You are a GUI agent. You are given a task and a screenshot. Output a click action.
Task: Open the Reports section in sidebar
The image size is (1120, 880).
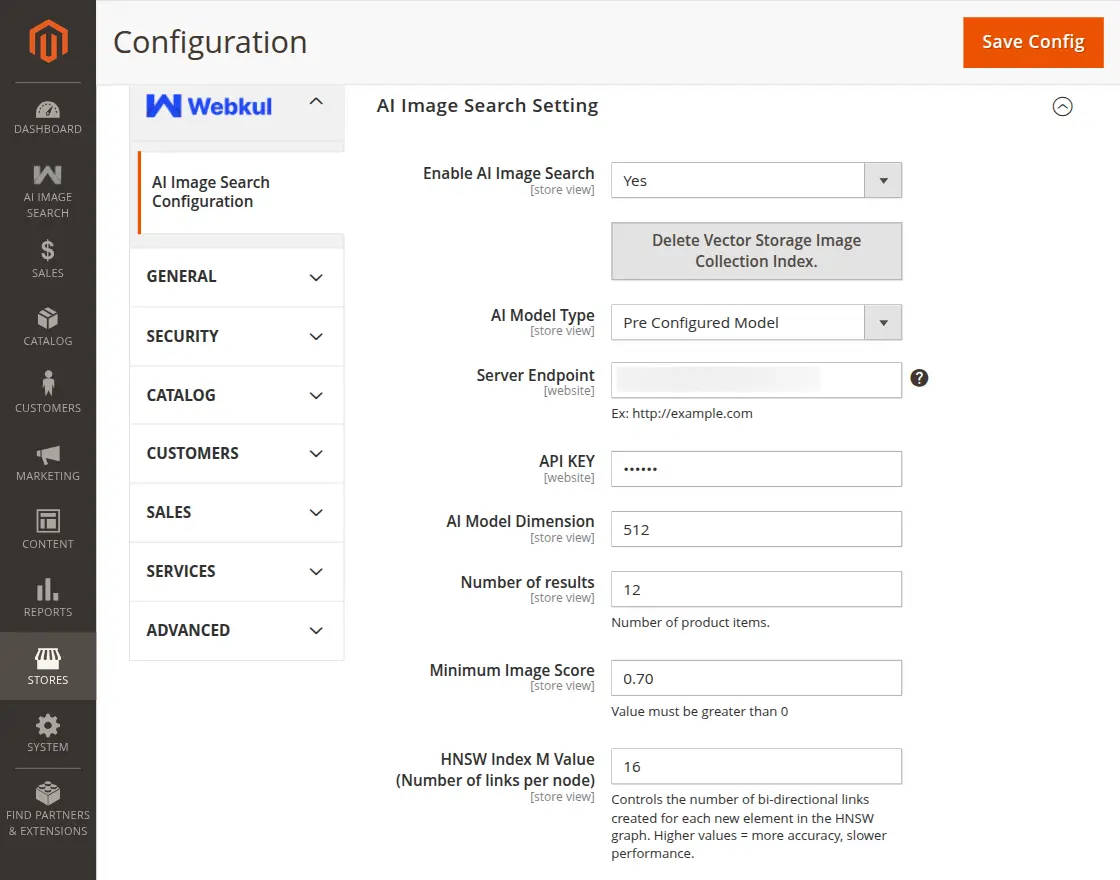[47, 596]
